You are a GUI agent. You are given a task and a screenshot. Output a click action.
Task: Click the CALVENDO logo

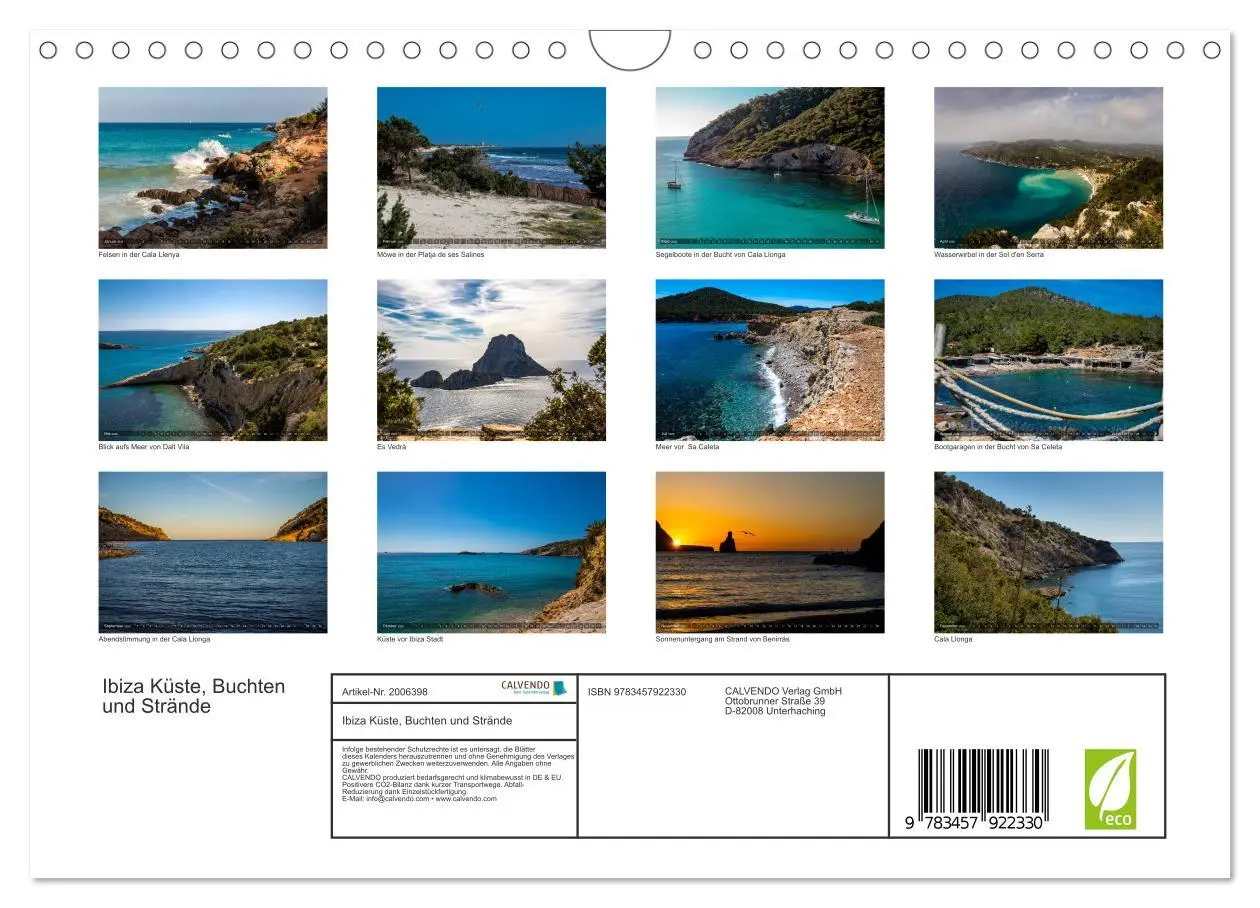tap(534, 688)
